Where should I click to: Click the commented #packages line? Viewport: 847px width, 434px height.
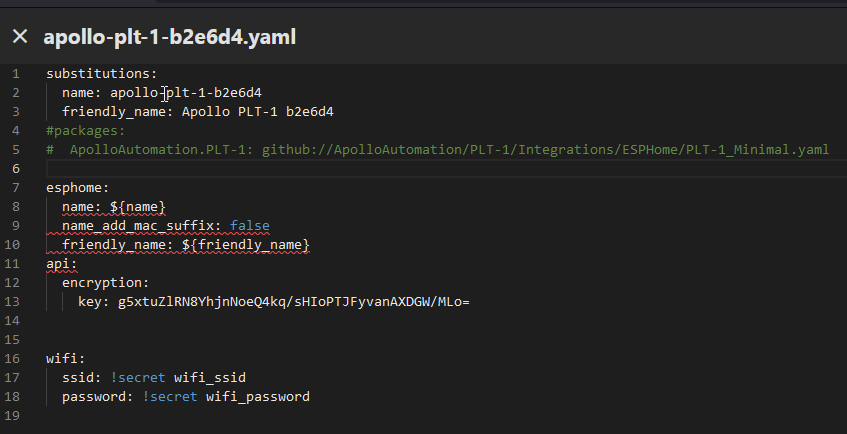point(85,130)
